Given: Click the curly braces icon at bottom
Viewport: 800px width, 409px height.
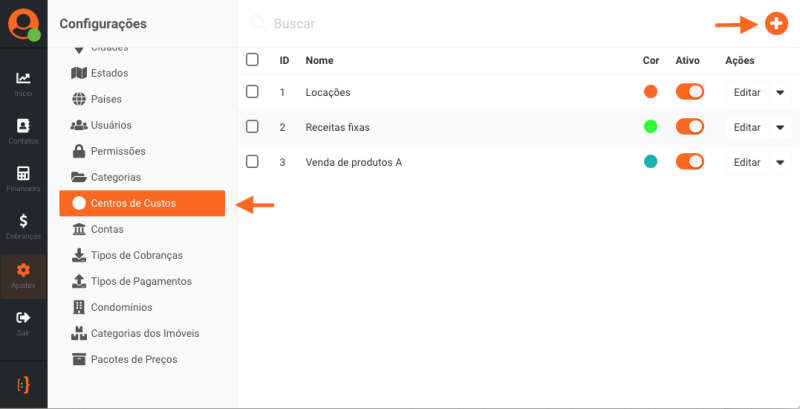Looking at the screenshot, I should click(x=23, y=385).
